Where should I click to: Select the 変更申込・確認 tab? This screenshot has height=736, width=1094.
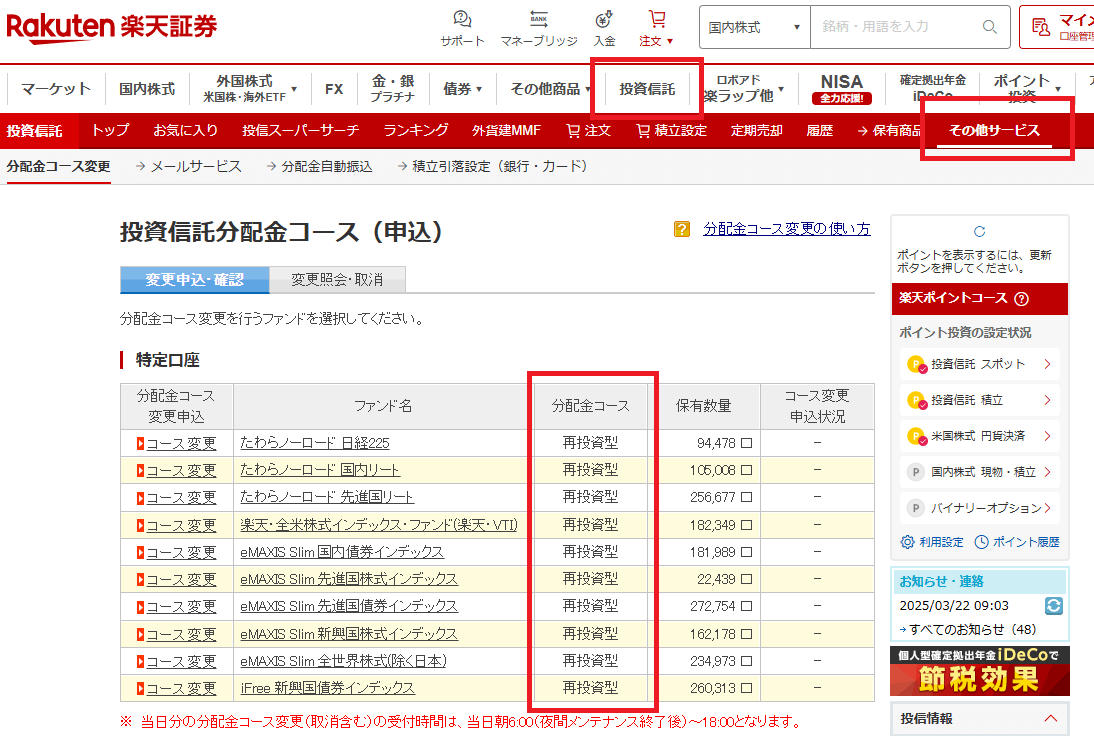pos(195,280)
